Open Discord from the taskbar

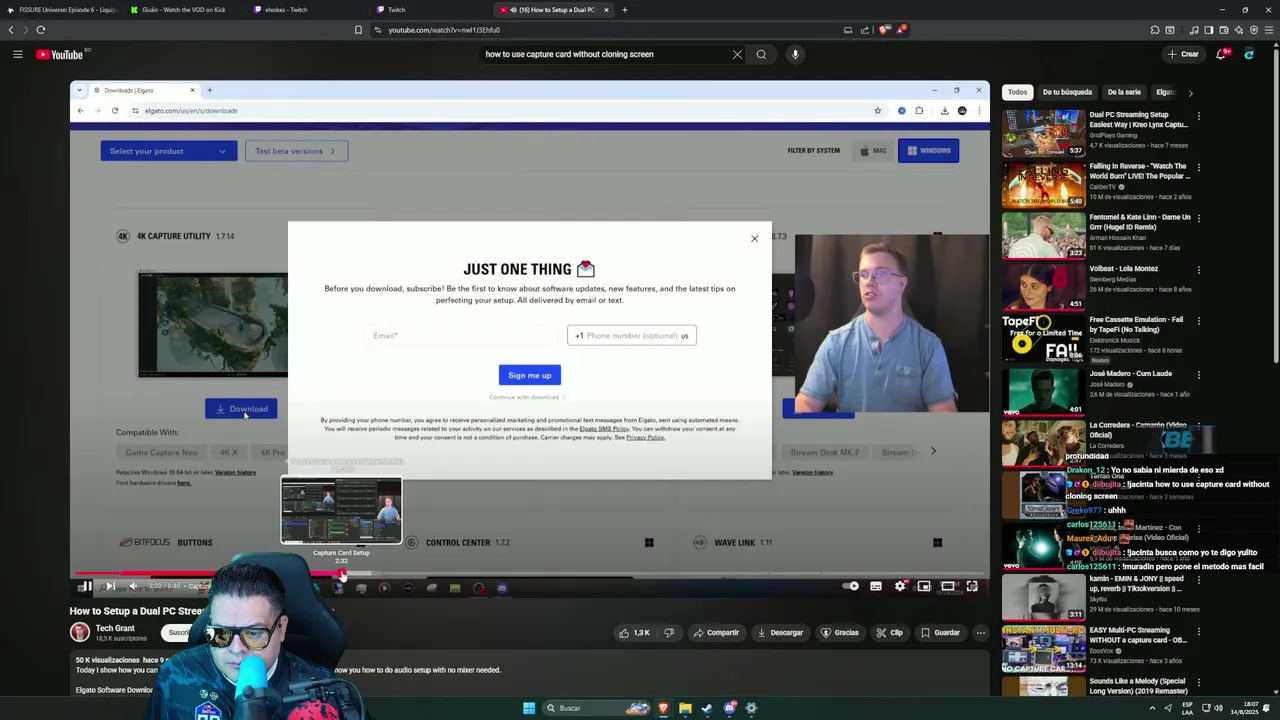pyautogui.click(x=729, y=708)
